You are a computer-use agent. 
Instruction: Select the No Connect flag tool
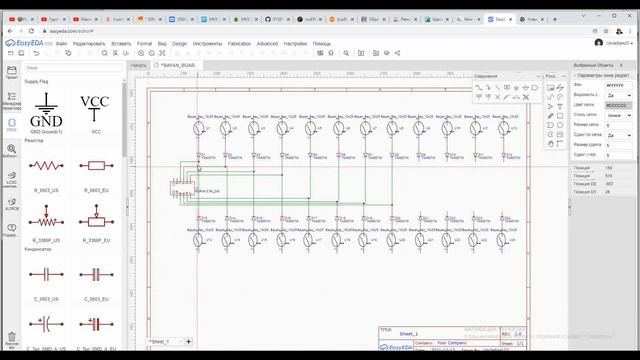click(x=498, y=97)
